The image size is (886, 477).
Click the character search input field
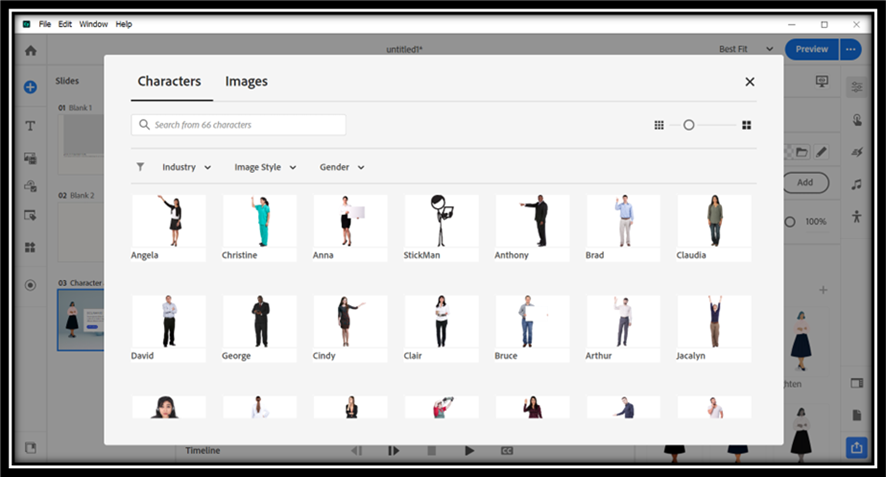coord(245,125)
